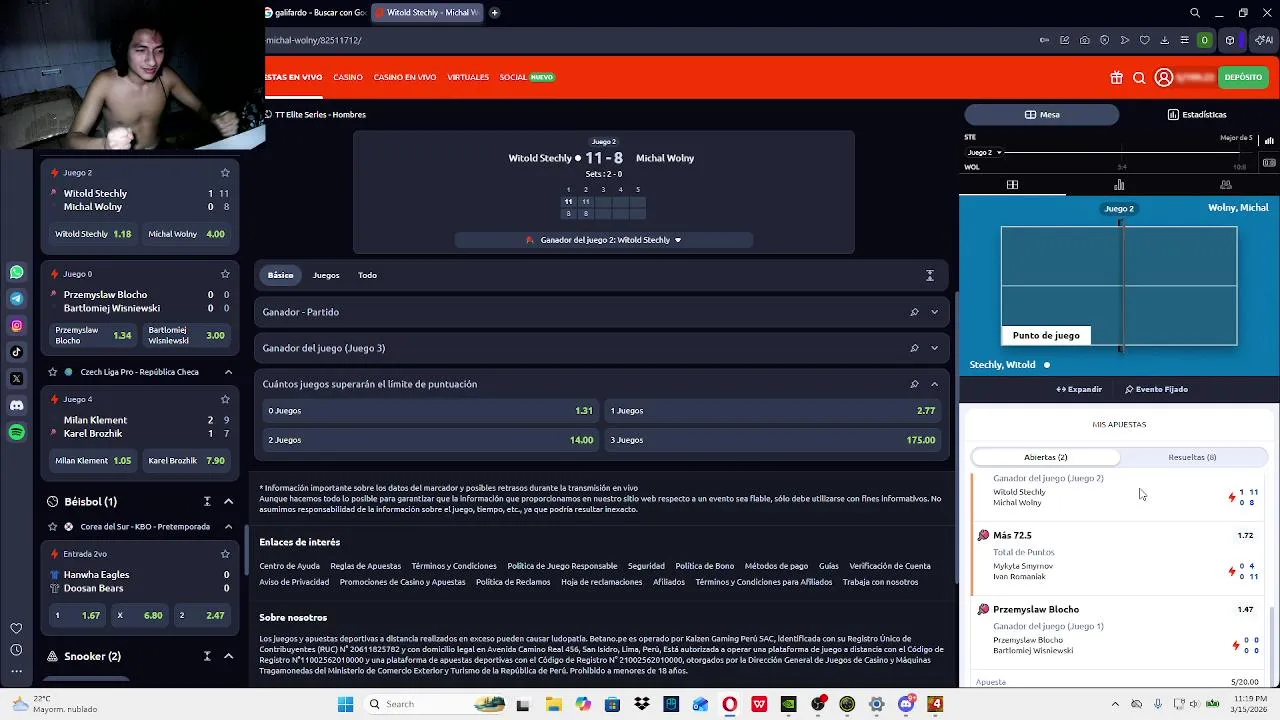Switch to the players head-to-head icon
Screen dimensions: 1280x720
1226,184
